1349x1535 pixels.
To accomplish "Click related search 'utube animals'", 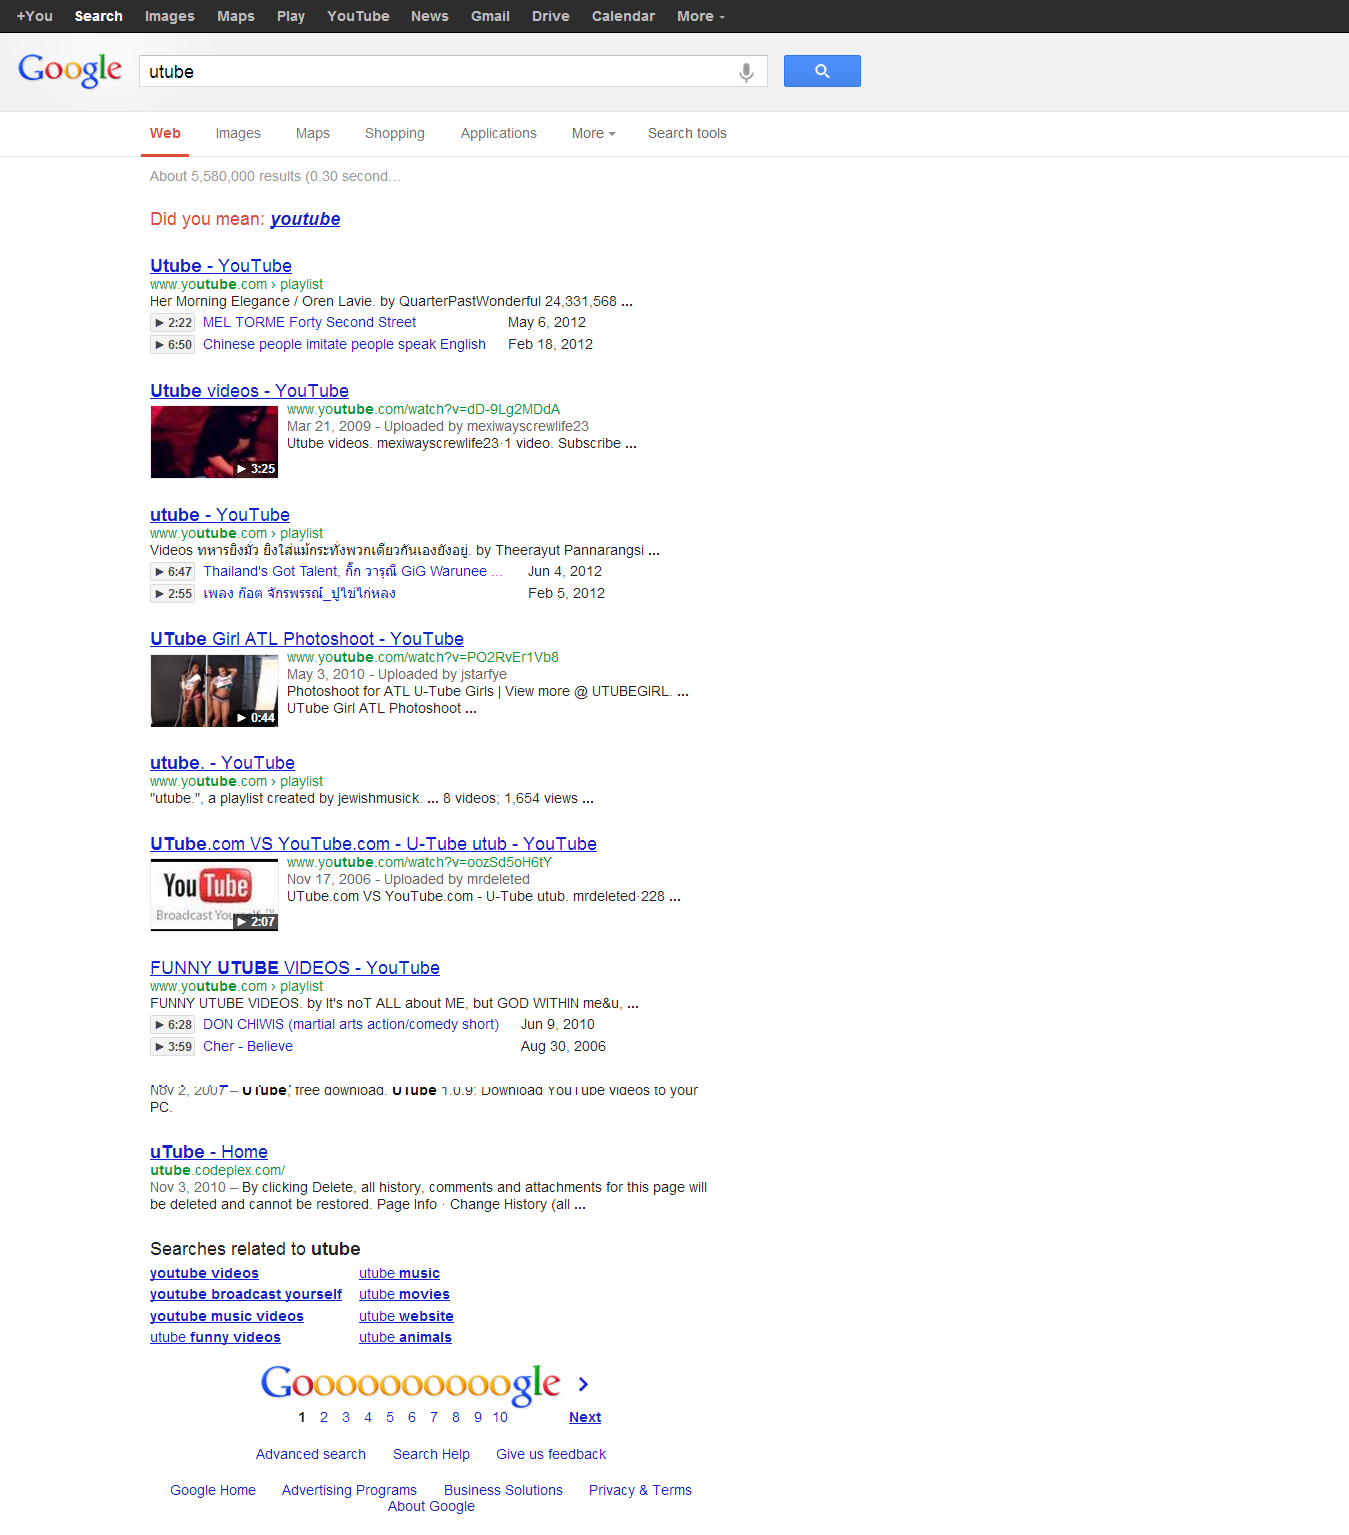I will click(x=405, y=1337).
